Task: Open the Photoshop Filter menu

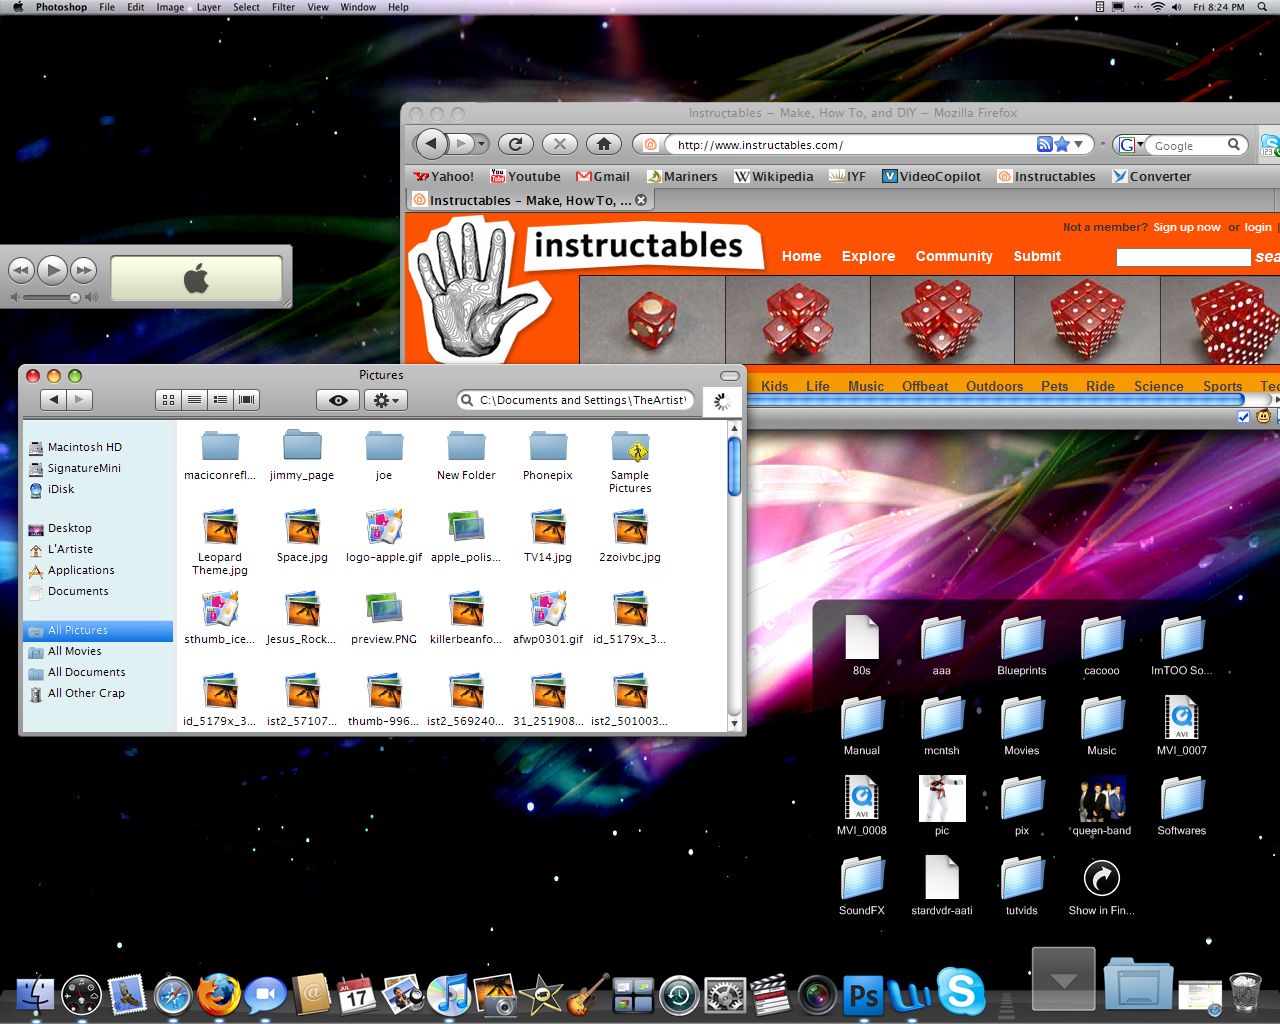Action: pyautogui.click(x=281, y=7)
